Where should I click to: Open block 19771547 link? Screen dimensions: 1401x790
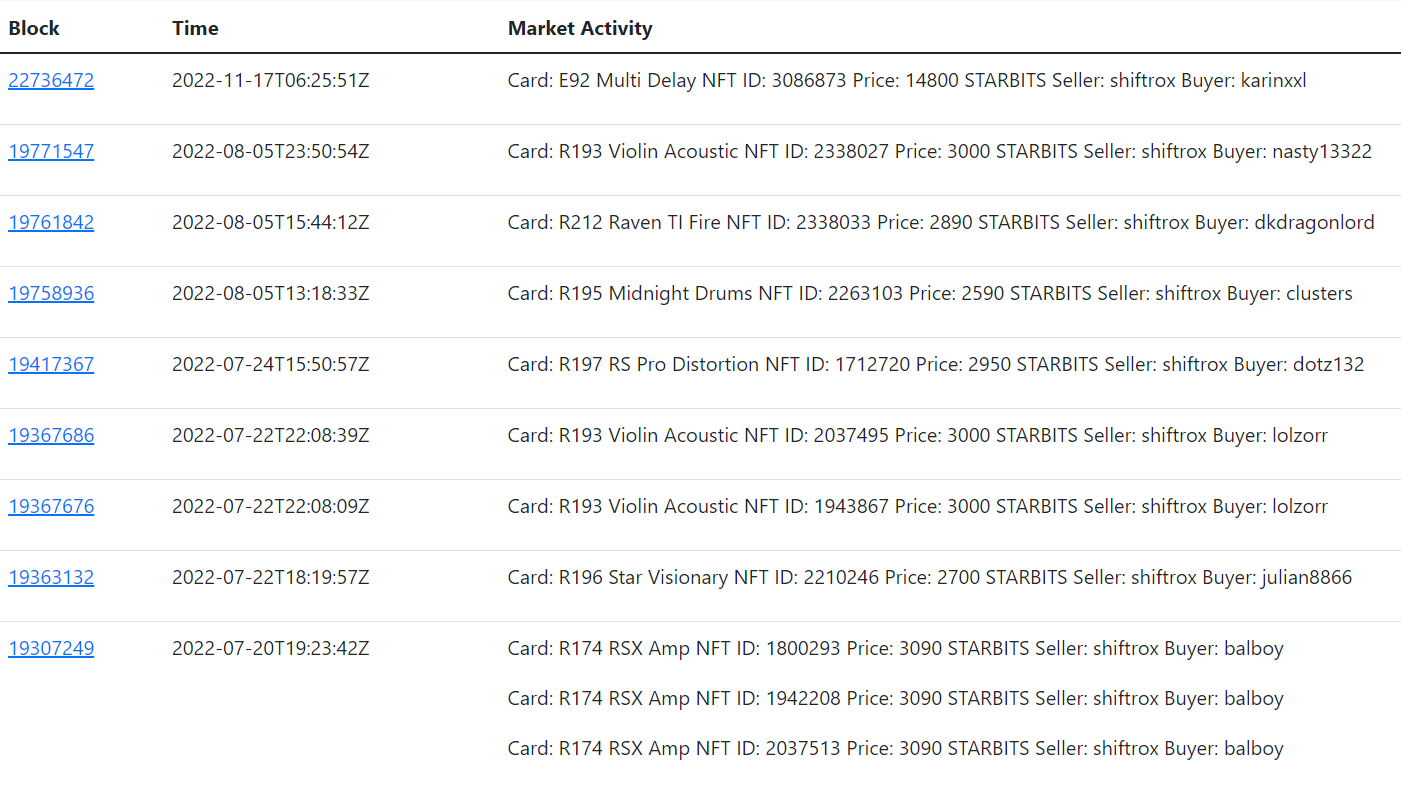51,151
